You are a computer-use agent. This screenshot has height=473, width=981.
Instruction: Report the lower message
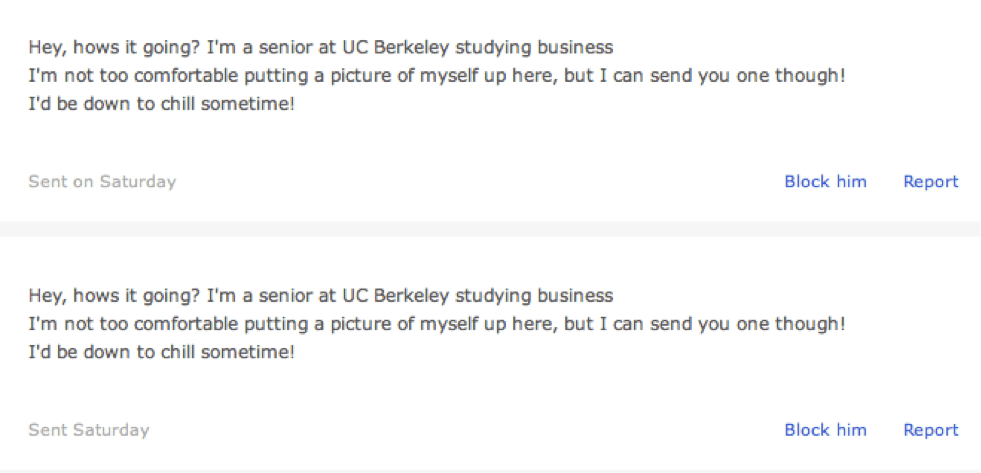pos(930,430)
